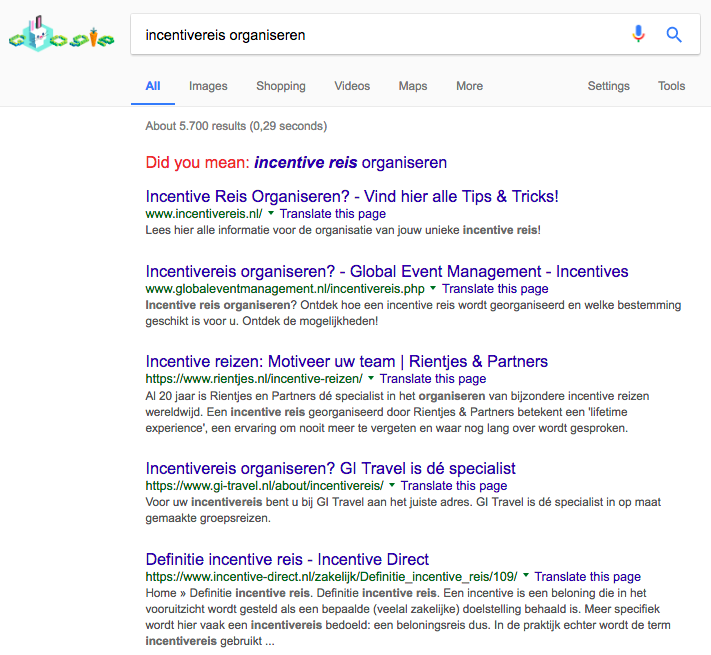Viewport: 711px width, 655px height.
Task: Click snippet 'Ontdek hoe een incentive reis'
Action: [413, 313]
